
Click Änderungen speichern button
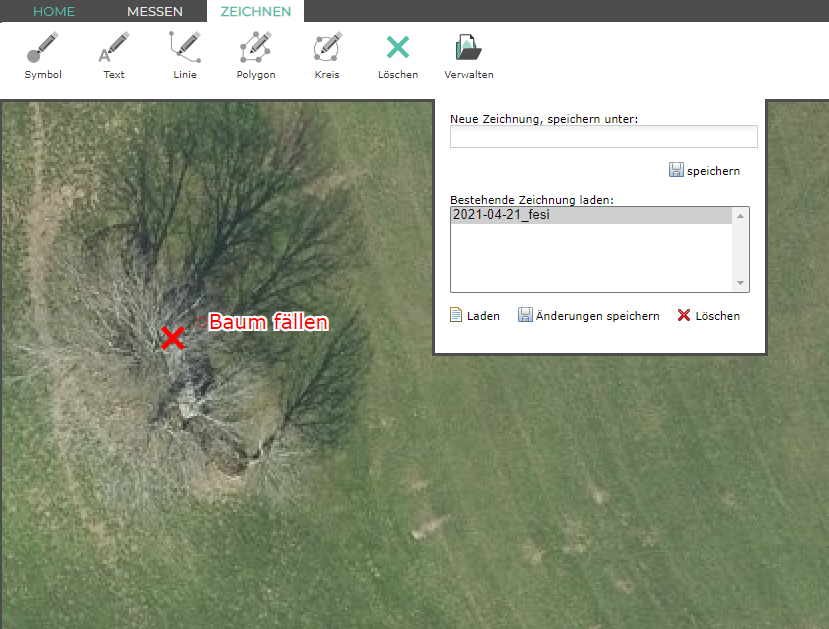(588, 316)
